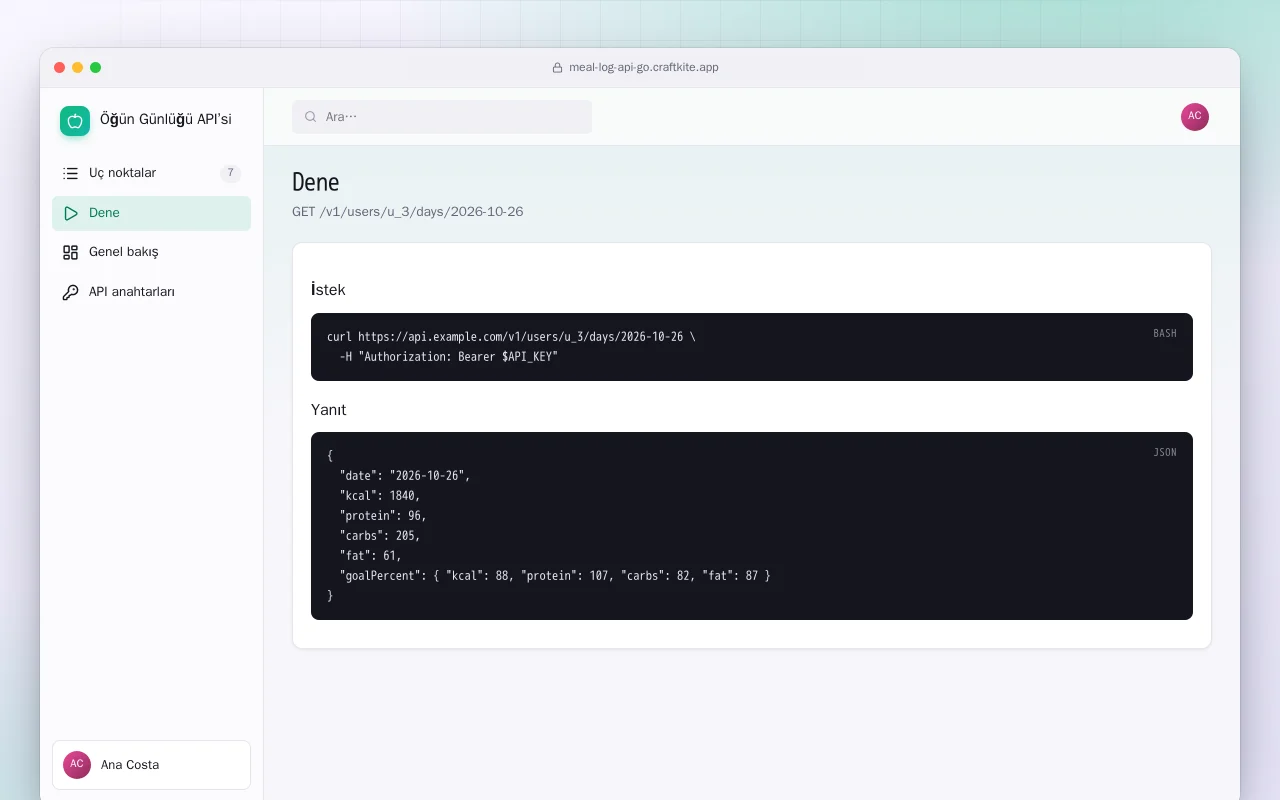This screenshot has height=800, width=1280.
Task: Click the Yanıt section heading
Action: pos(329,410)
